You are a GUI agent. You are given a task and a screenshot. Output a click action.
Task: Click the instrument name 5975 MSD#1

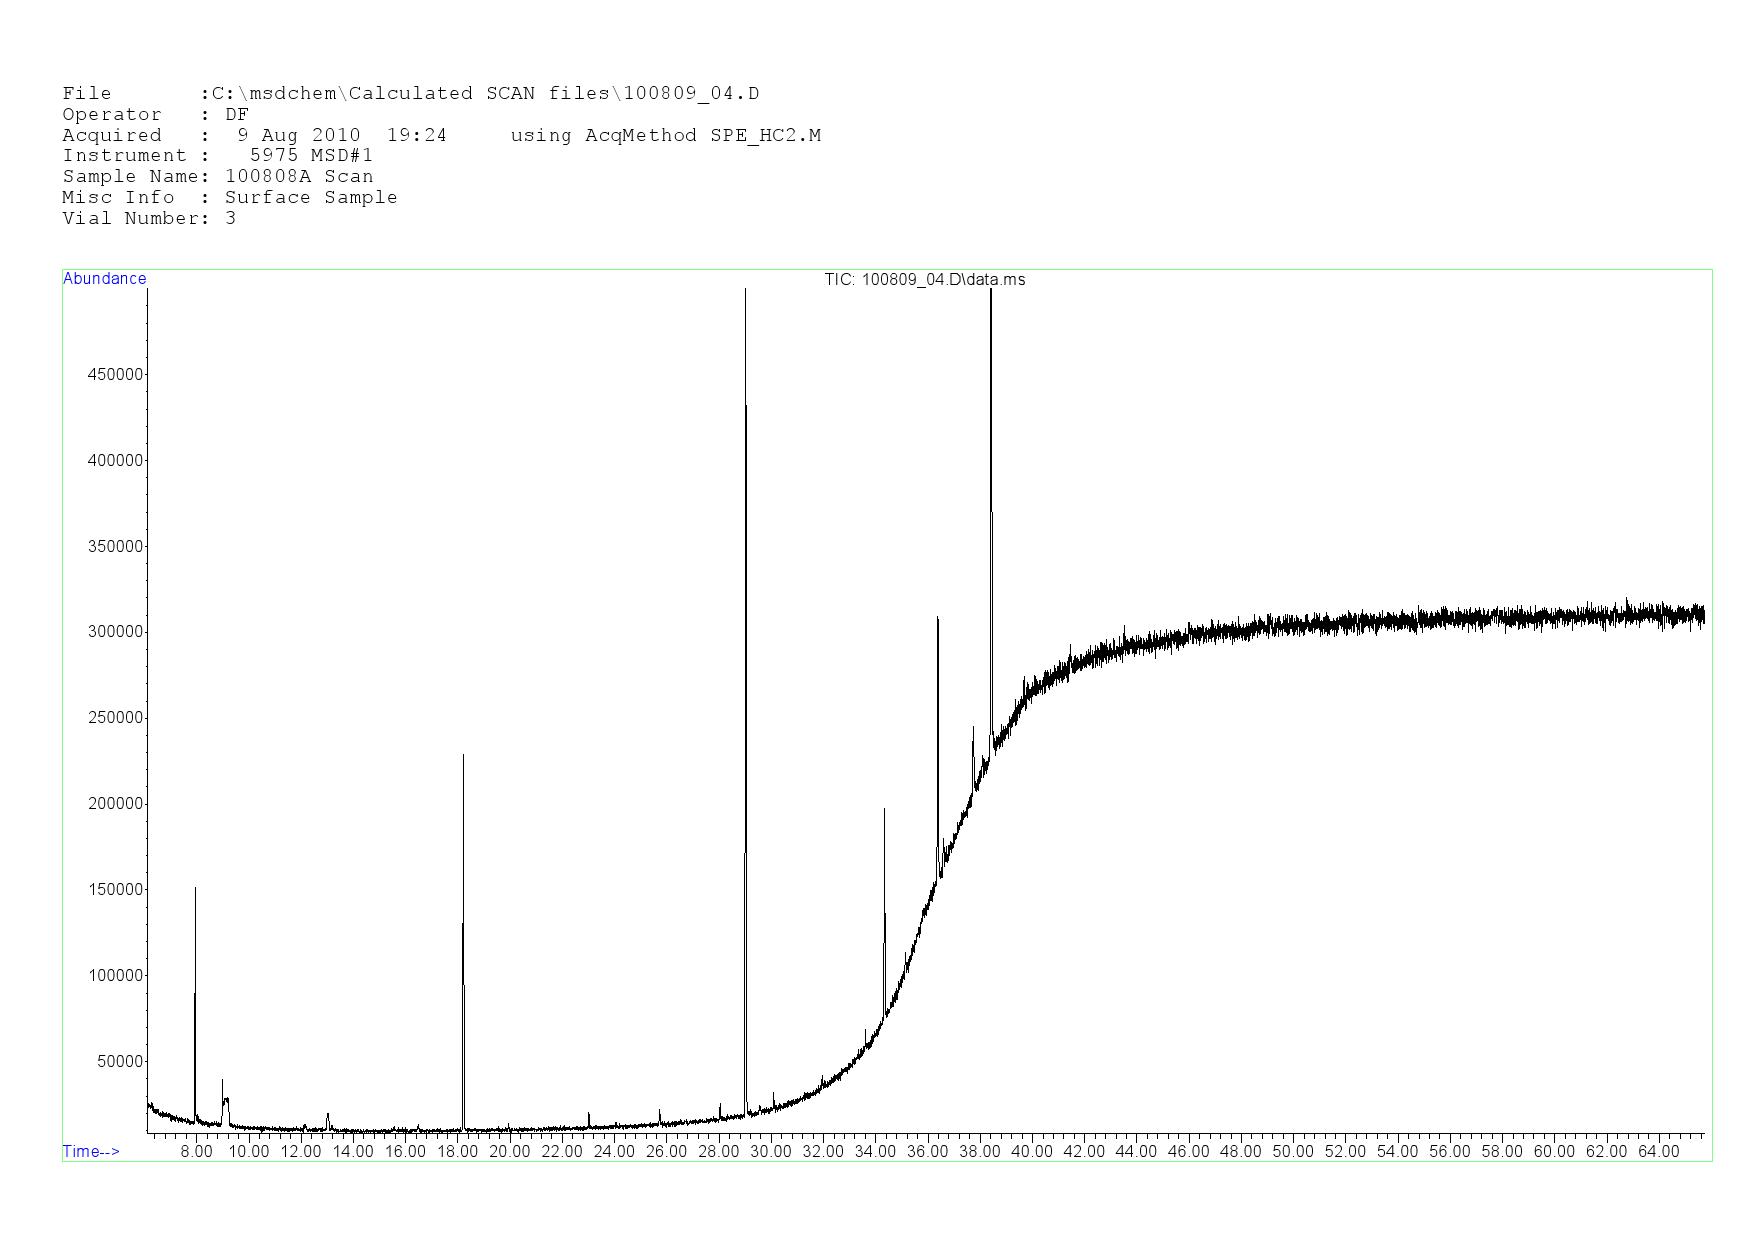311,156
